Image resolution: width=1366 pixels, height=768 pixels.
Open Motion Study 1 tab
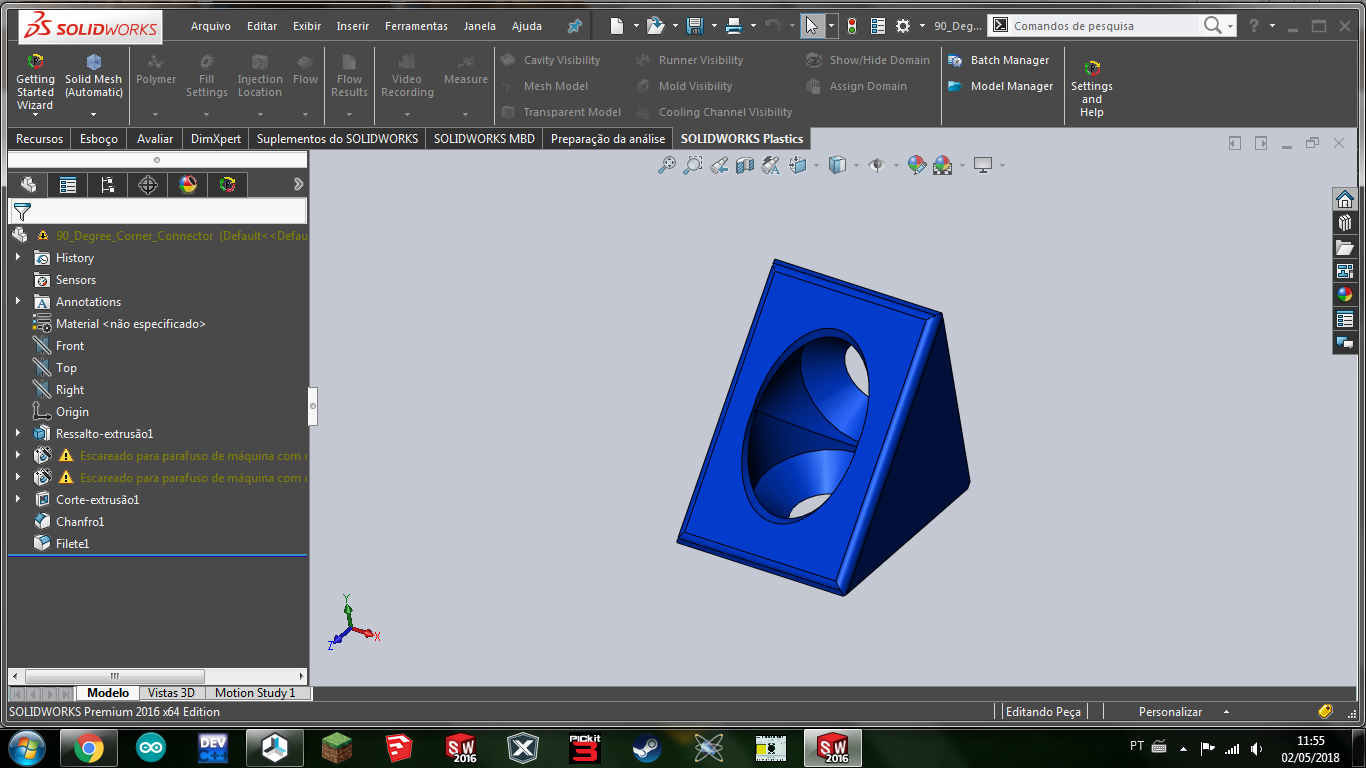coord(255,693)
